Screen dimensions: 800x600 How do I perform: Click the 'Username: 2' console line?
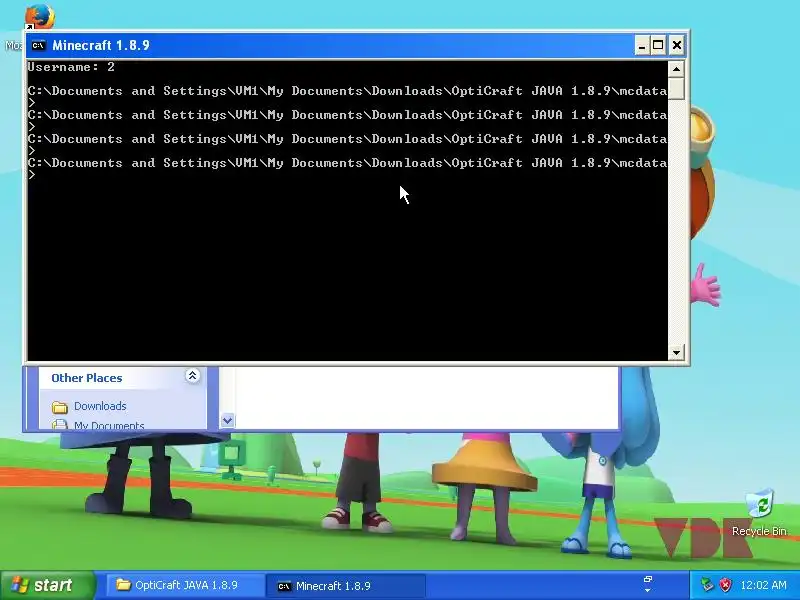click(x=71, y=67)
